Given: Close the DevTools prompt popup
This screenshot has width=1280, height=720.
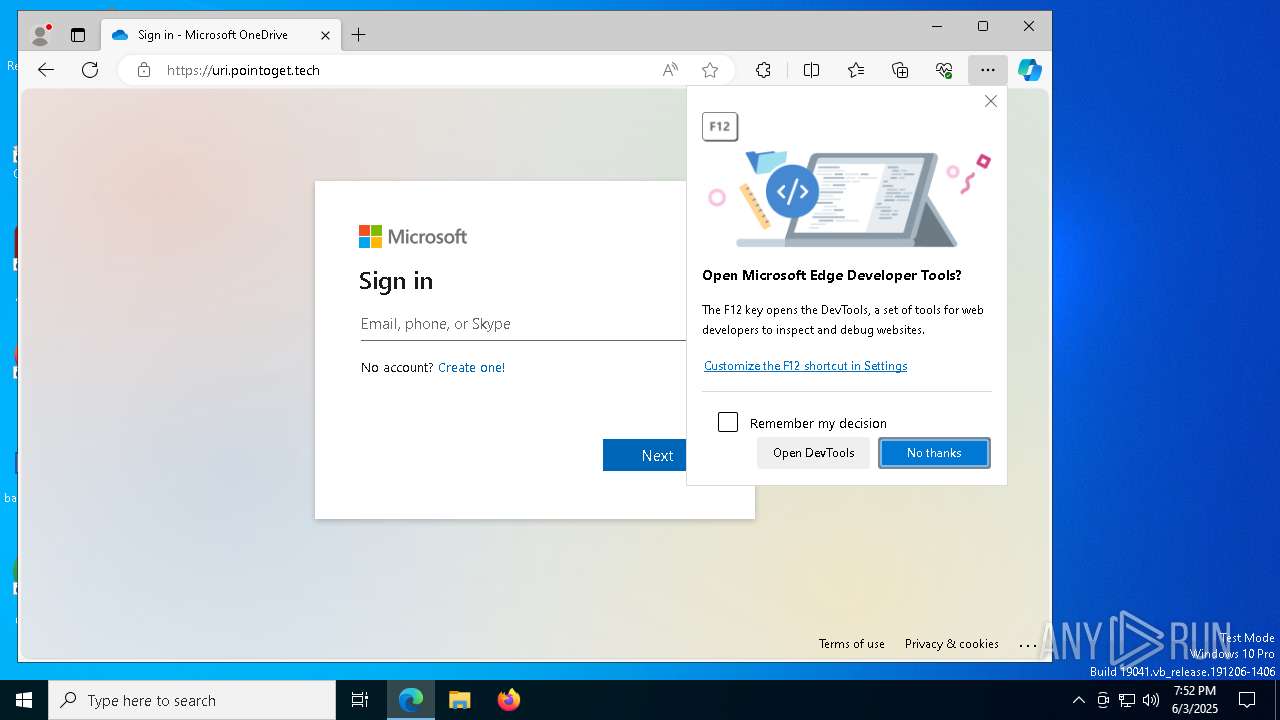Looking at the screenshot, I should (991, 101).
